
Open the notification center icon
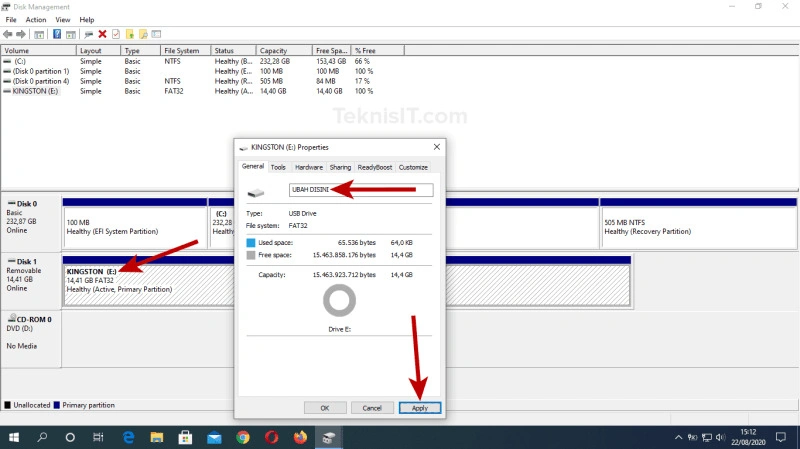pyautogui.click(x=781, y=438)
